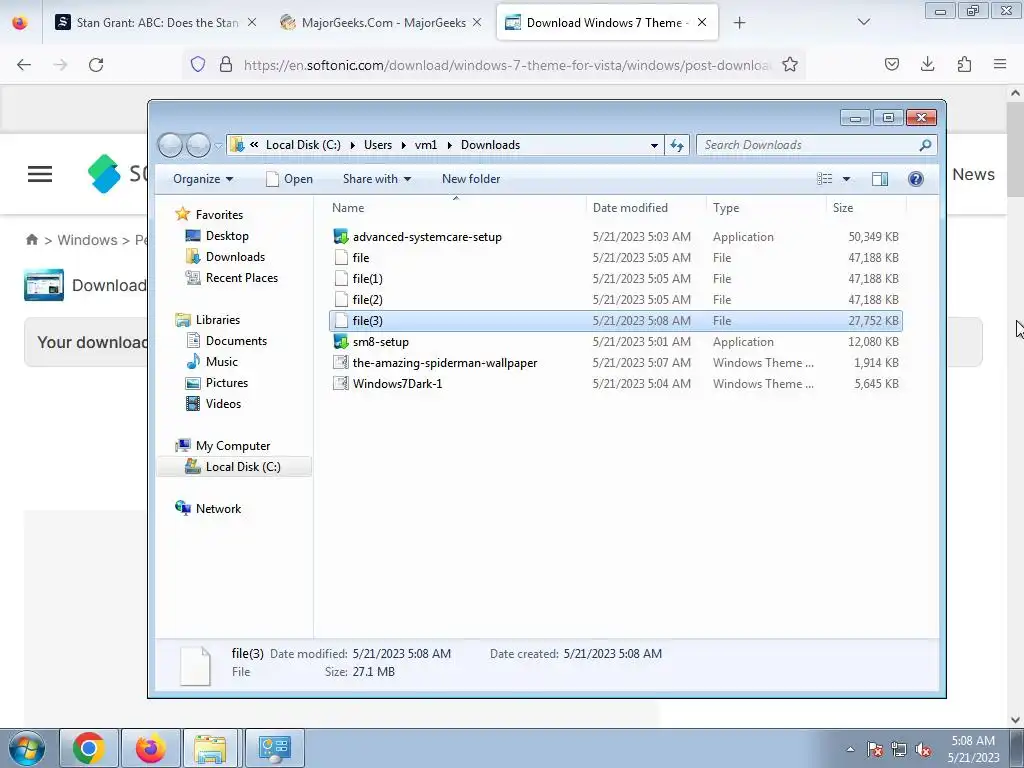Click tracking protection shield icon
1024x768 pixels.
click(198, 65)
